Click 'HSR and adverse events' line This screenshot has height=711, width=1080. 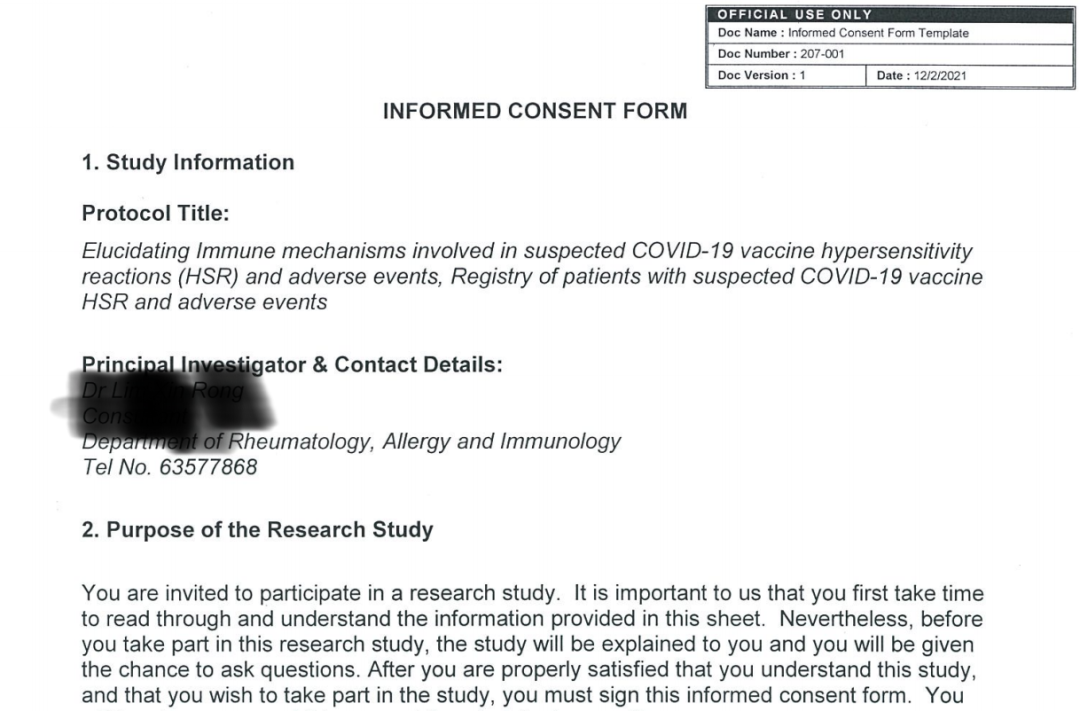click(x=205, y=302)
